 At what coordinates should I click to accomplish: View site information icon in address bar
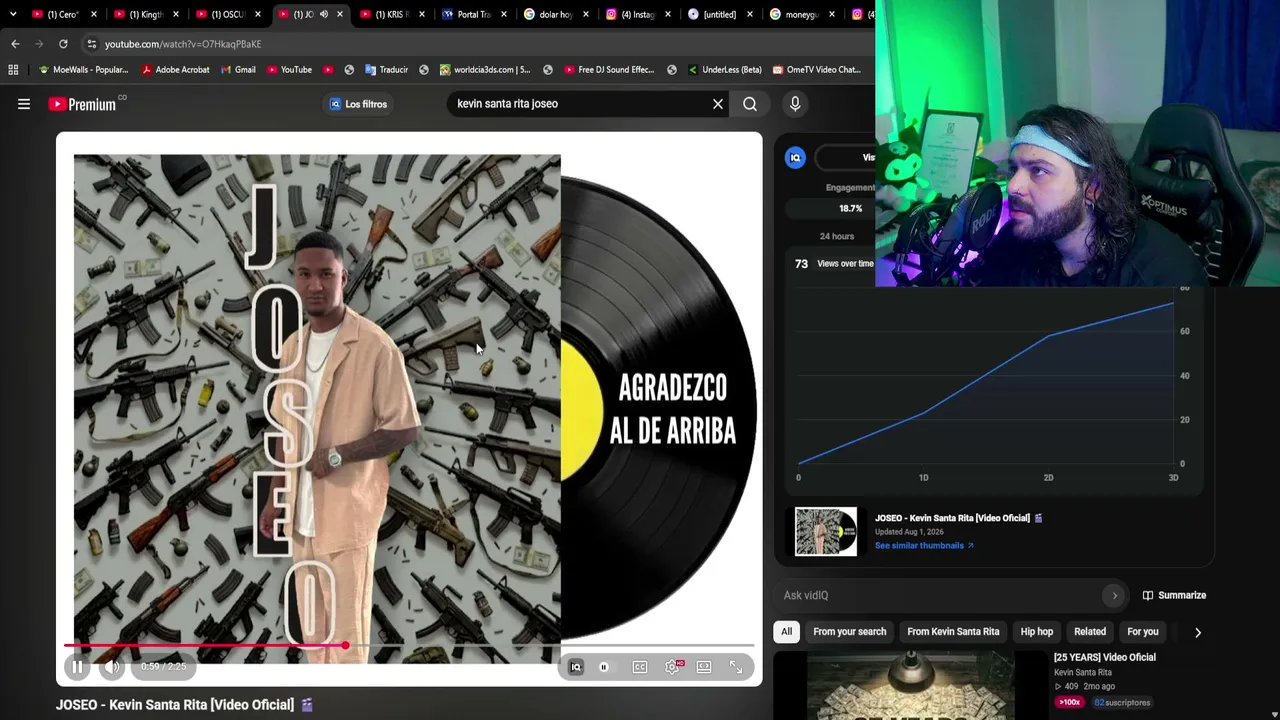pyautogui.click(x=91, y=44)
